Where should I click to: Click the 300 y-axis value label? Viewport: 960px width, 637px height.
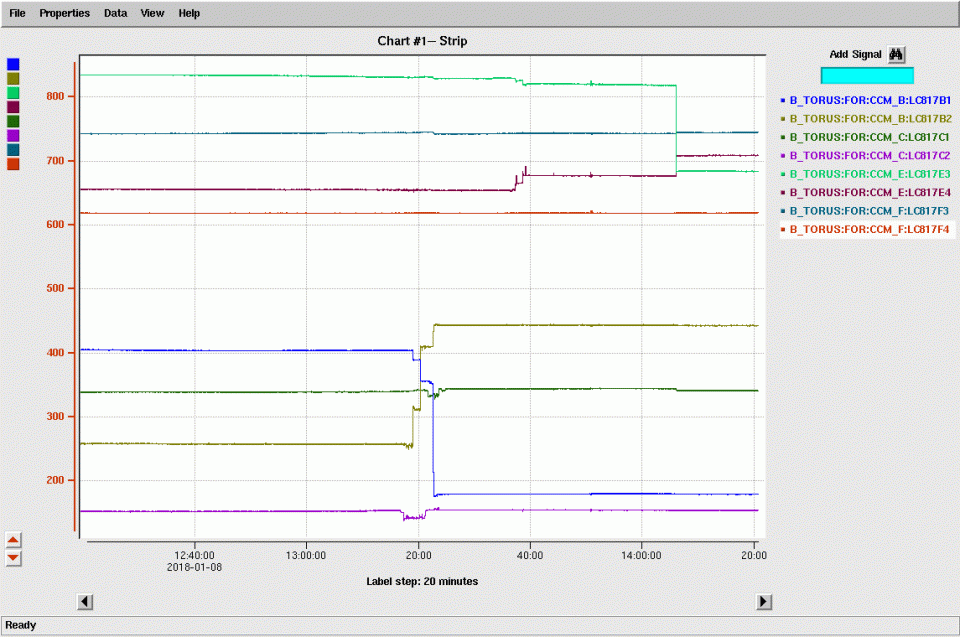click(x=55, y=416)
